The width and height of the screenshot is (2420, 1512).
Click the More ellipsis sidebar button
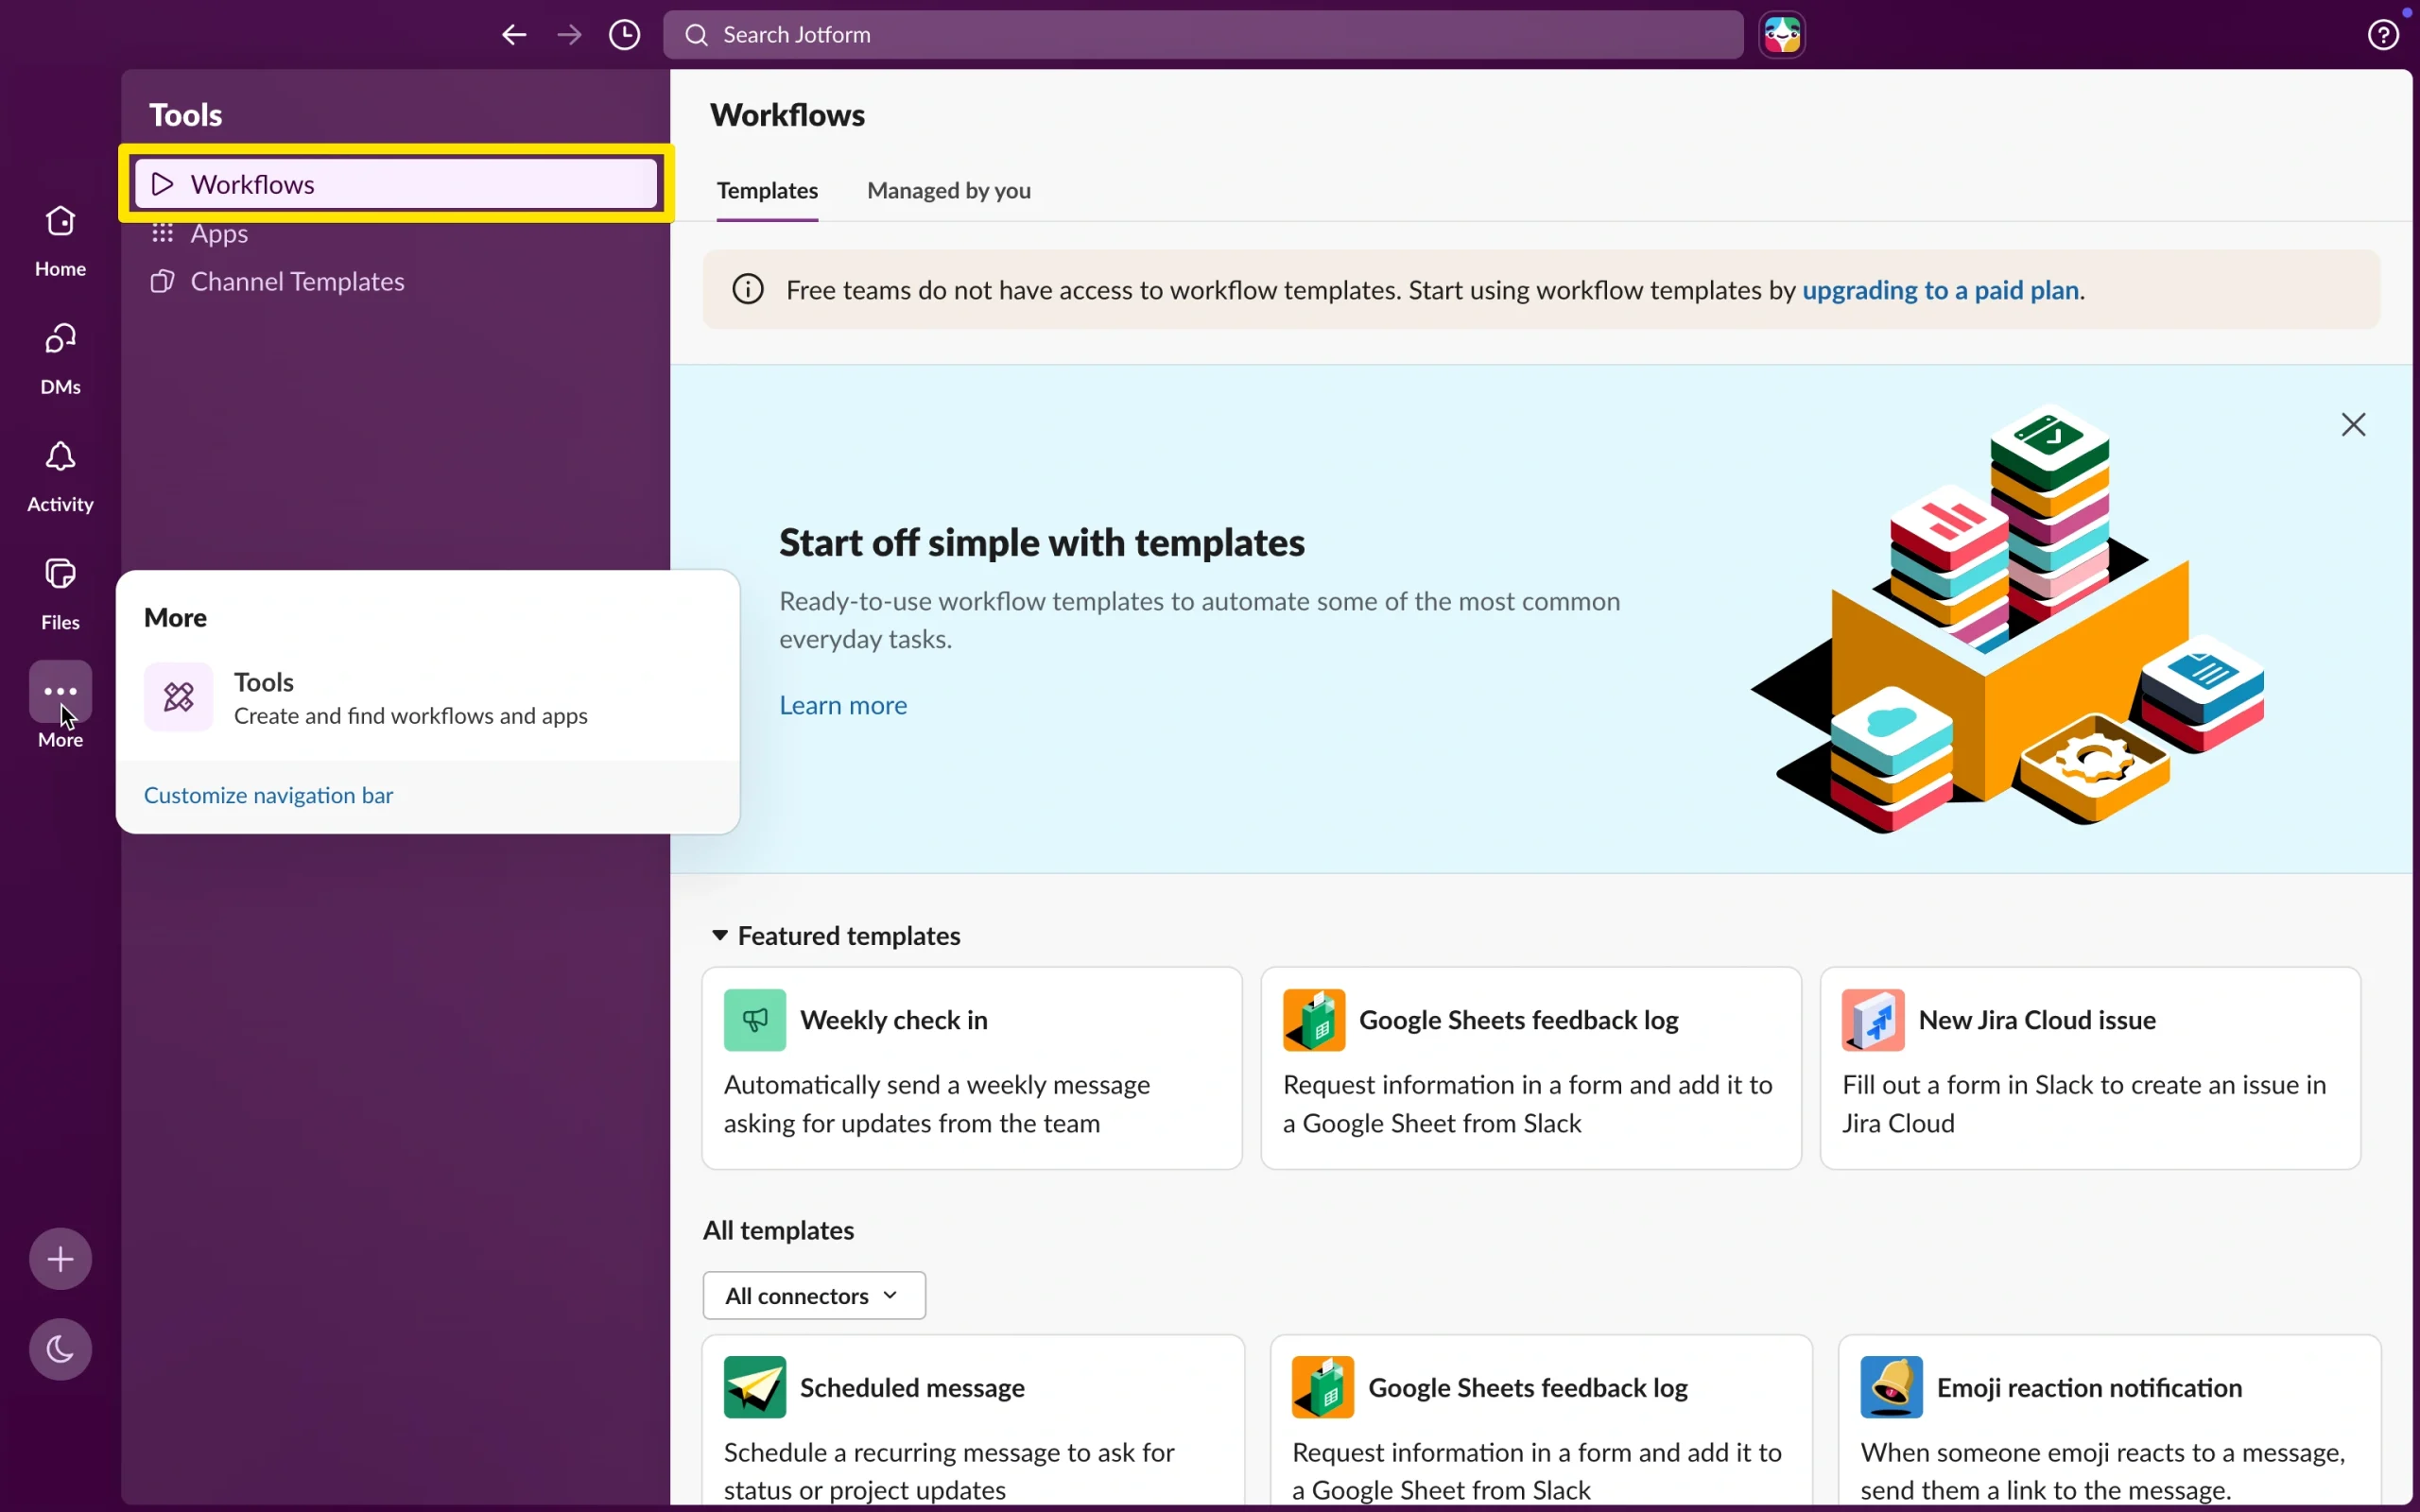coord(60,691)
